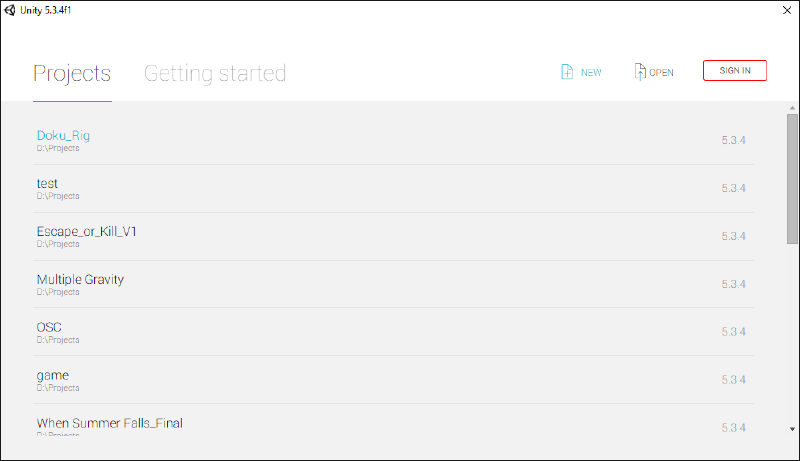
Task: Select the game project row
Action: 53,376
